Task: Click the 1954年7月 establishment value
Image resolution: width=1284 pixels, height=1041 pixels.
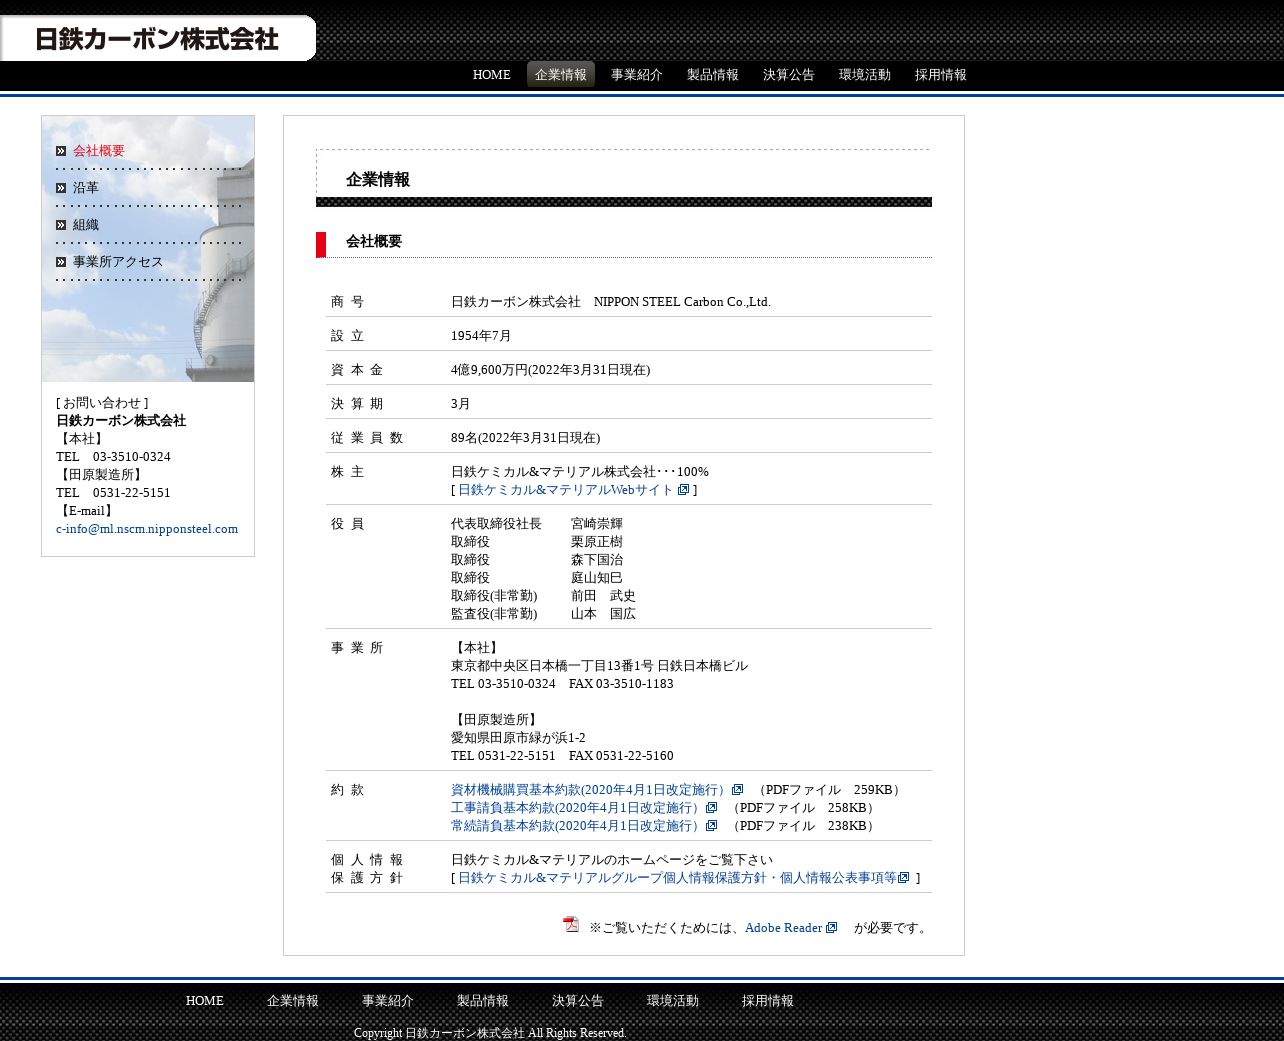Action: pos(481,336)
